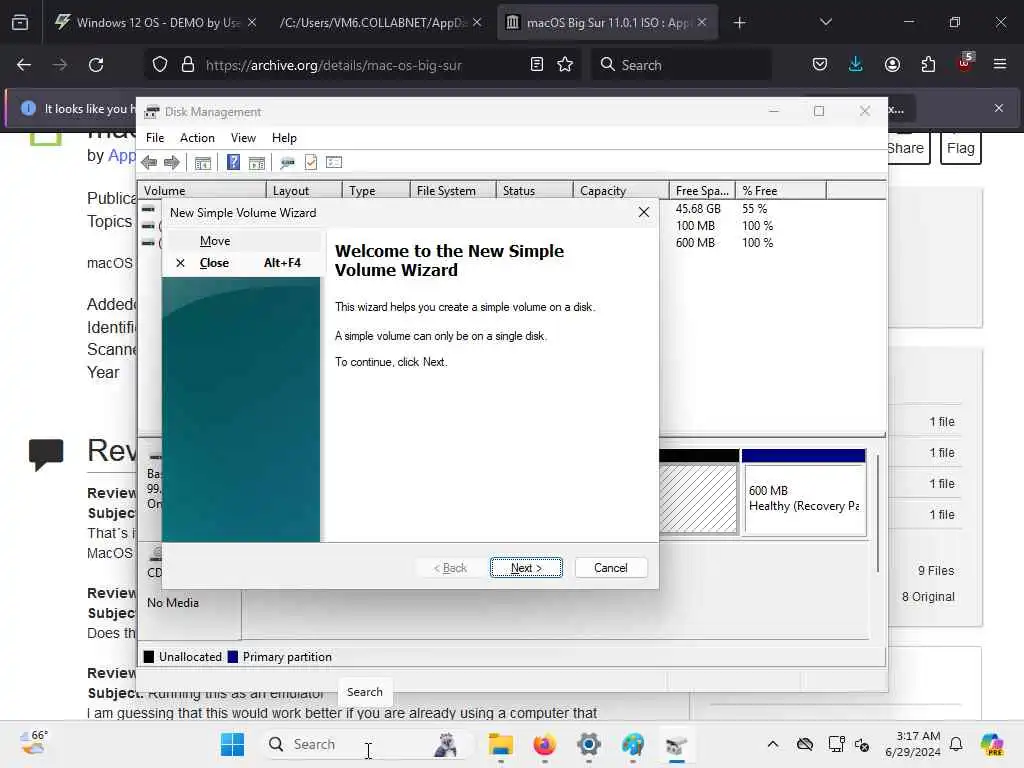Open the Action menu in Disk Management
The width and height of the screenshot is (1024, 768).
click(197, 138)
